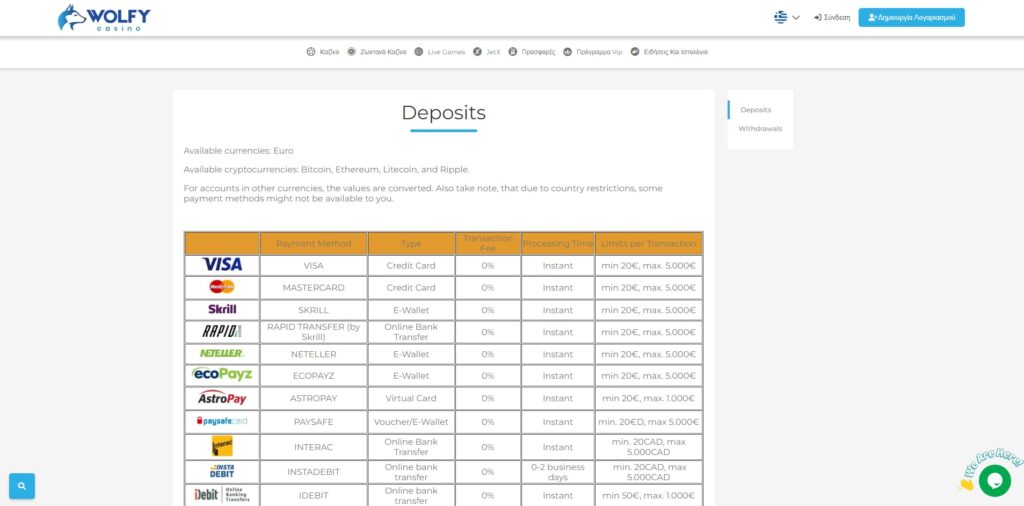Viewport: 1024px width, 506px height.
Task: Click iDebit's min 50€, max. 1.000€ limit
Action: pos(648,496)
